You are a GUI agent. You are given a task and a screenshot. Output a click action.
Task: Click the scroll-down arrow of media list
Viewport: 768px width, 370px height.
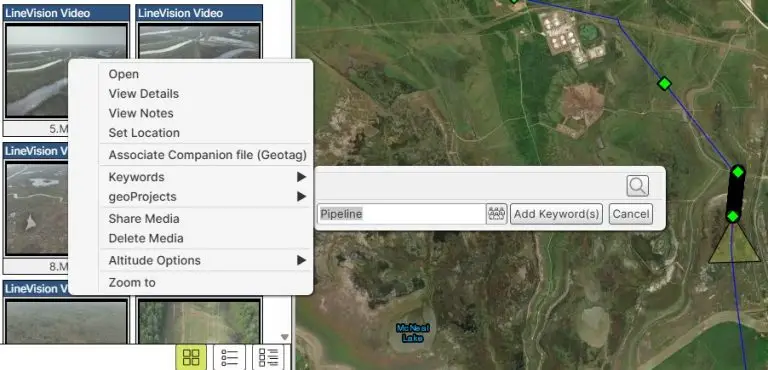click(285, 337)
